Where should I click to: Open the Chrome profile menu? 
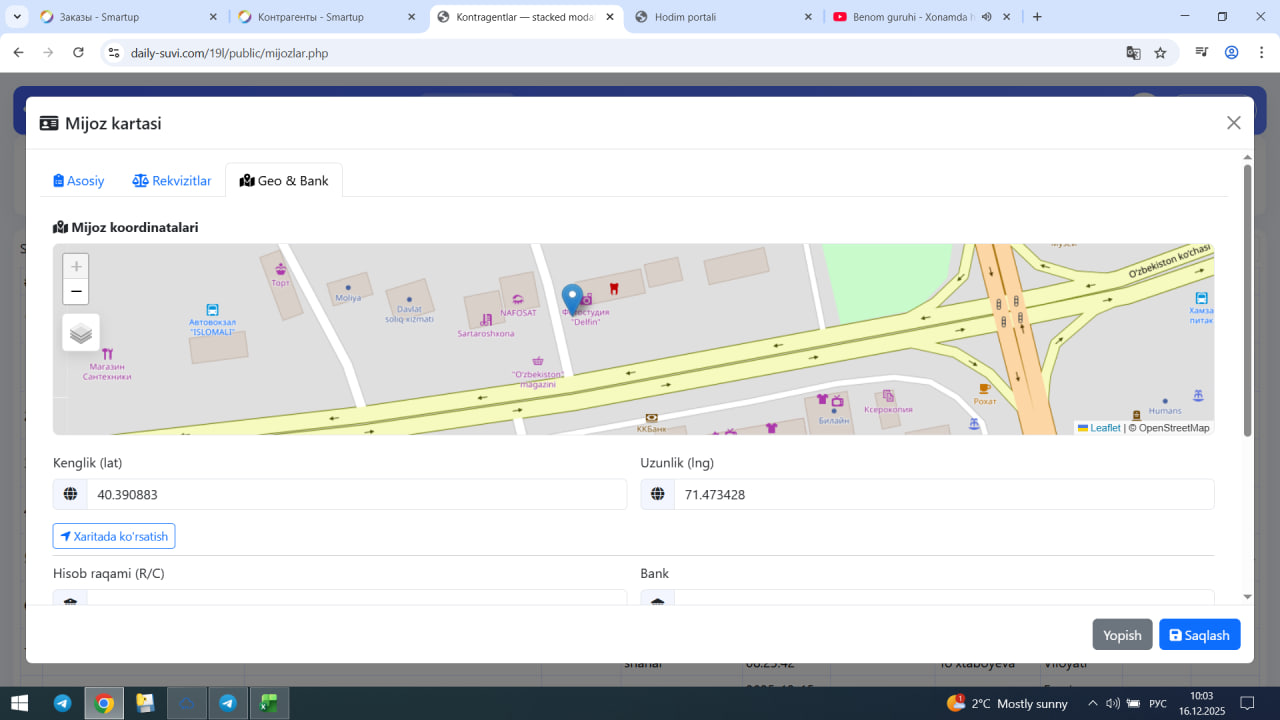[1232, 53]
